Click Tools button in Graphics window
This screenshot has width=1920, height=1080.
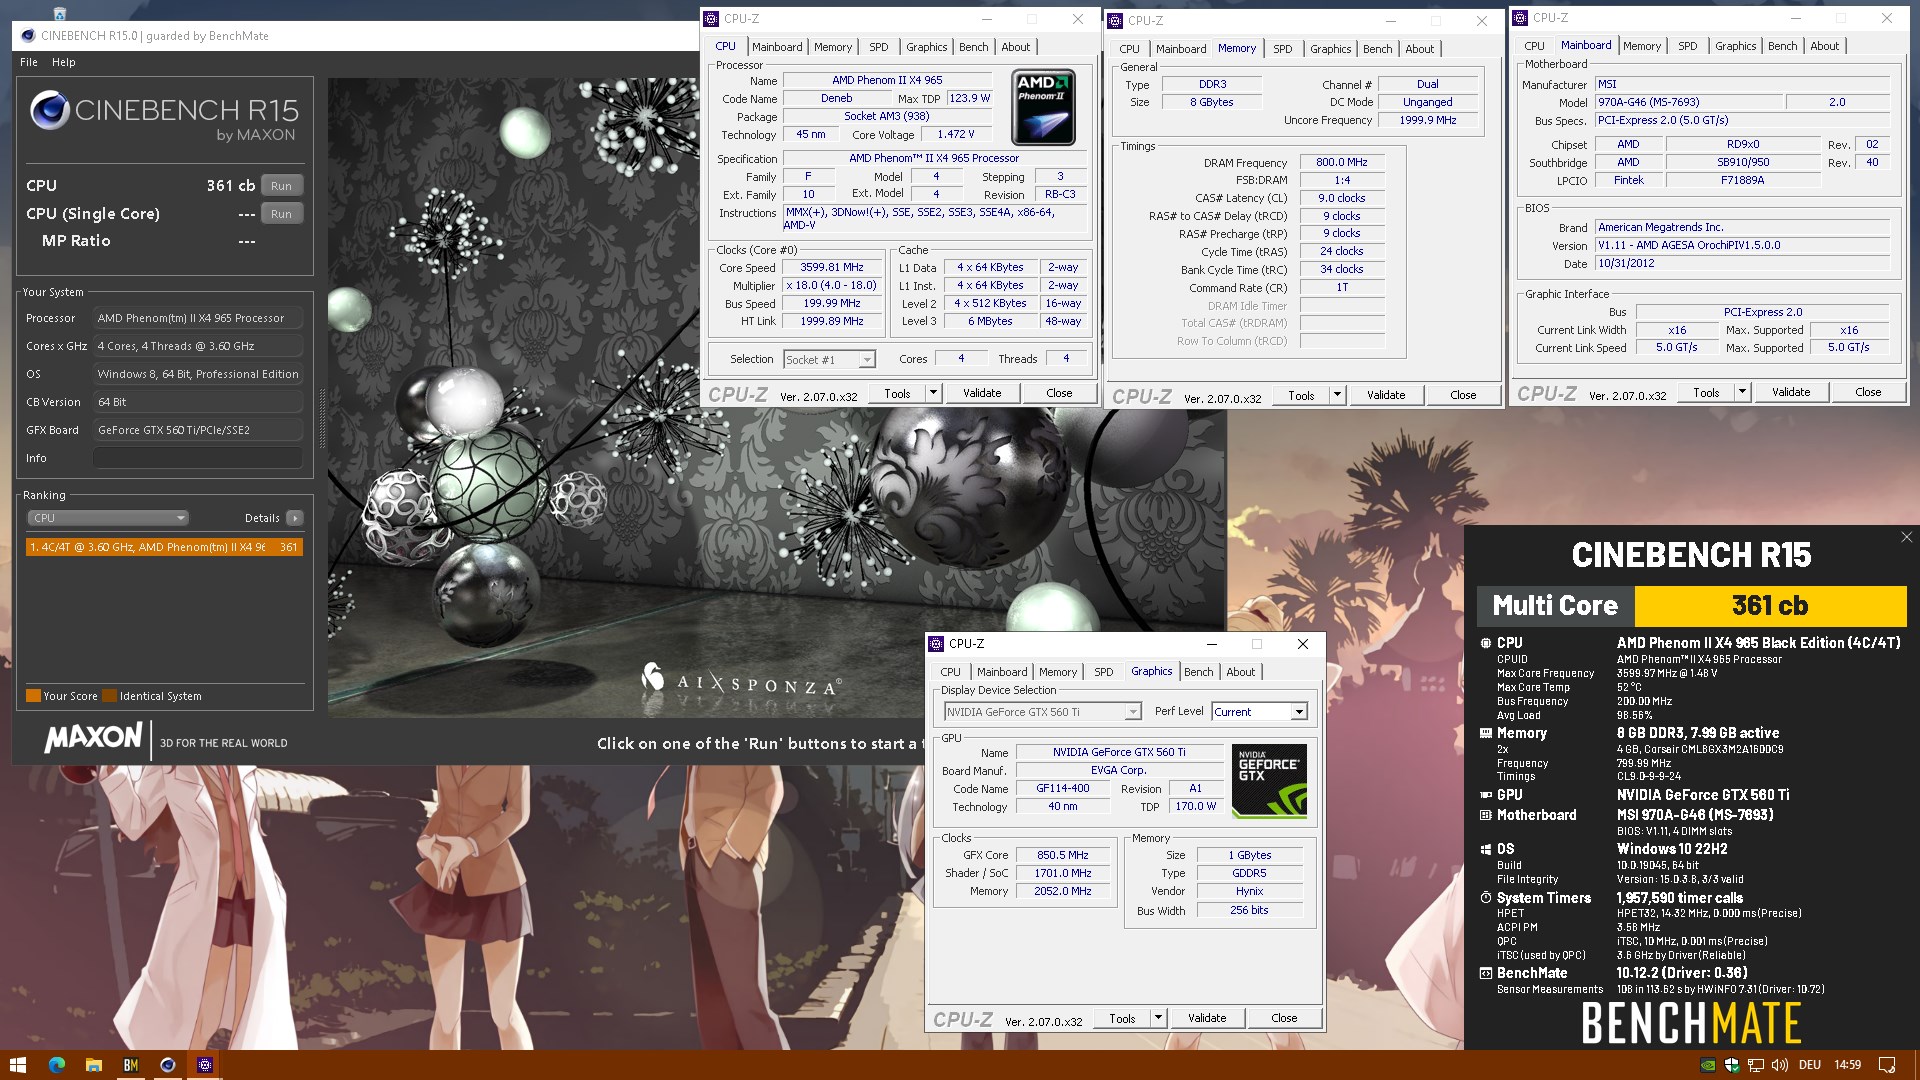click(x=1122, y=1018)
